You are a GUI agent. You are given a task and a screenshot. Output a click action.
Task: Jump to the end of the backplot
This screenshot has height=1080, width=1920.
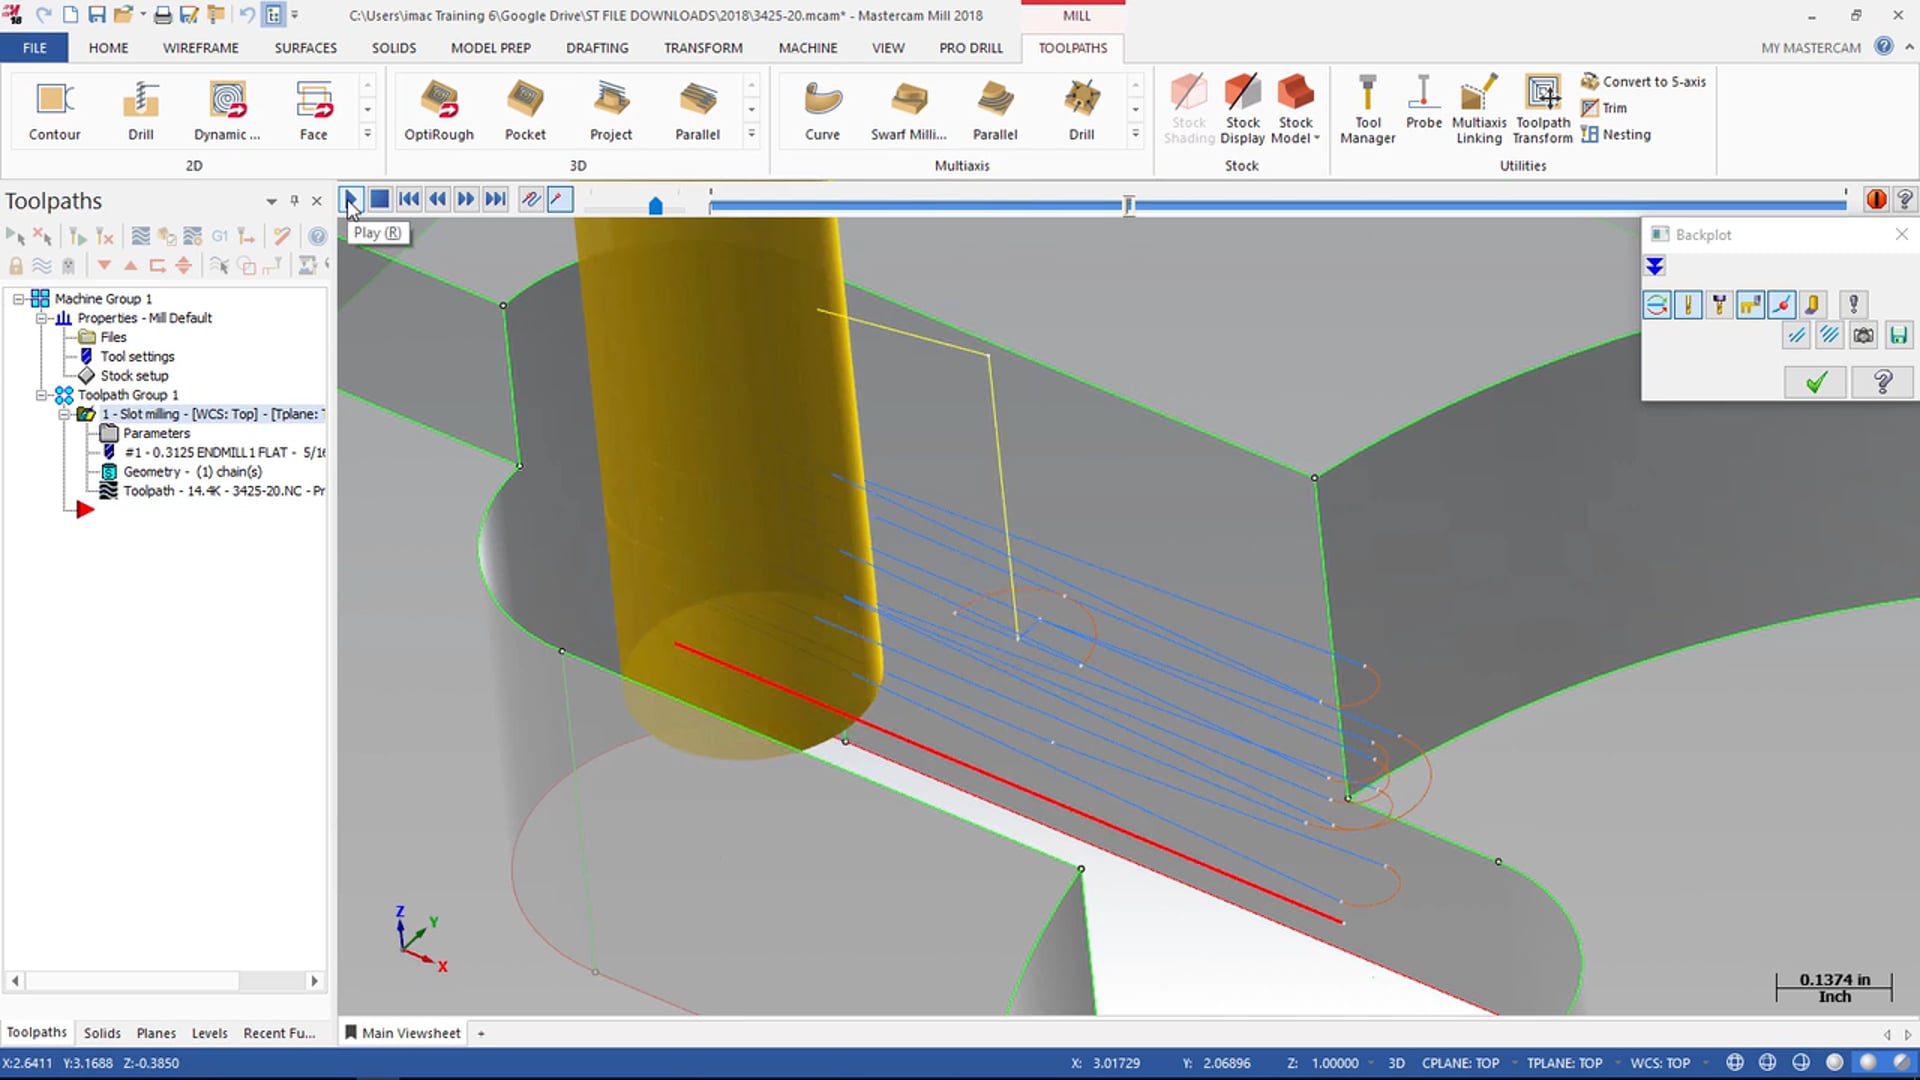point(496,199)
